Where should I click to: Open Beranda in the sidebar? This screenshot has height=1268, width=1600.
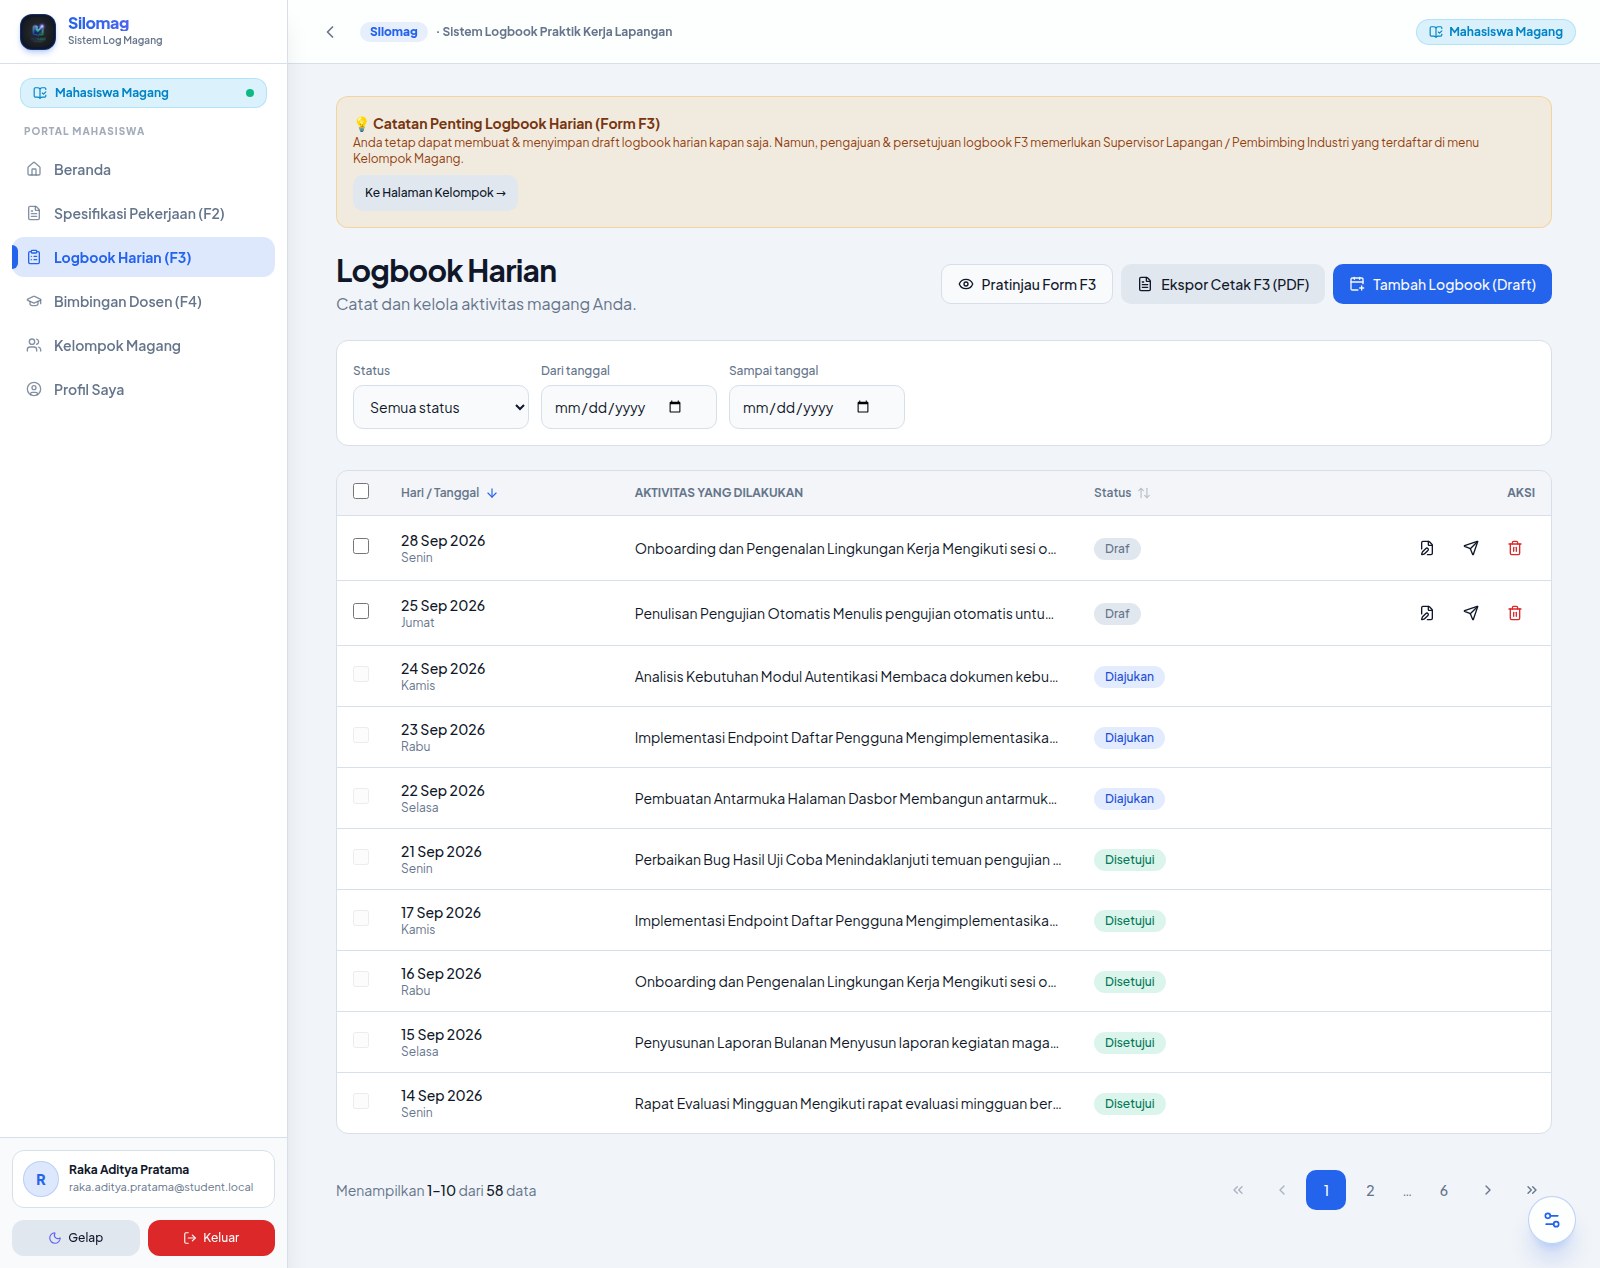143,170
